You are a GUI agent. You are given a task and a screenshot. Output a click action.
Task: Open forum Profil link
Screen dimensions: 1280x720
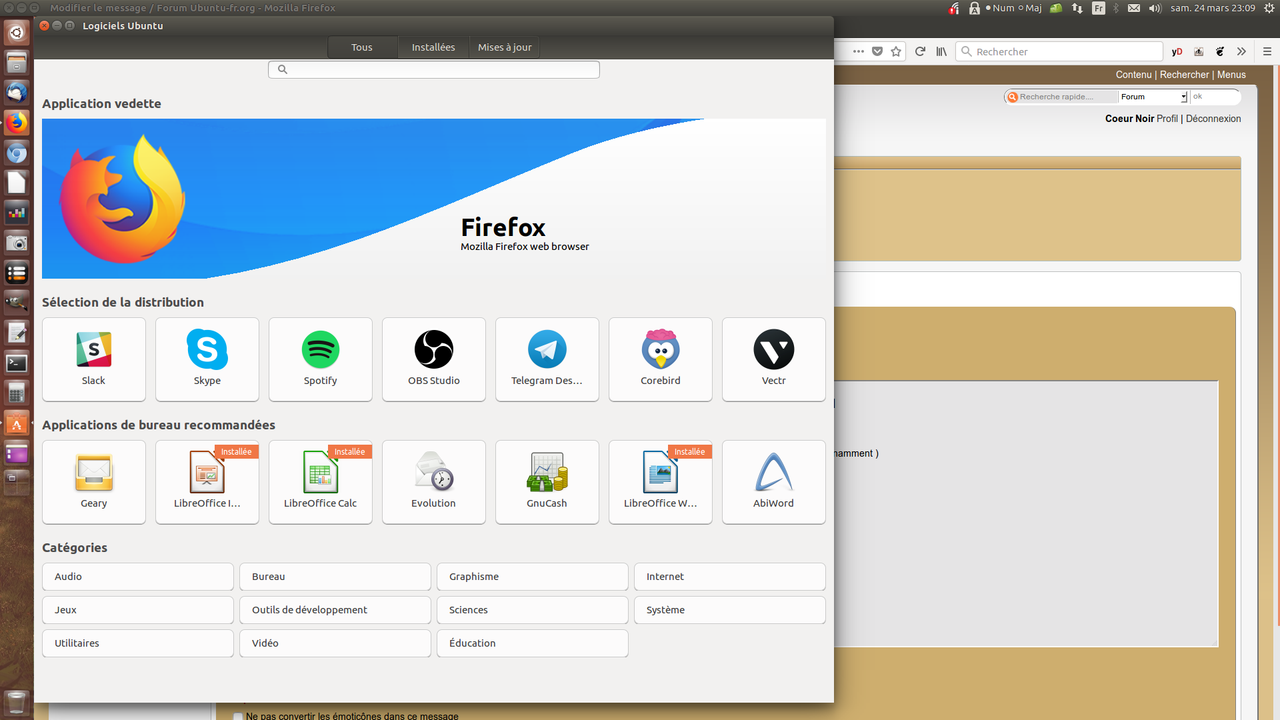coord(1167,119)
